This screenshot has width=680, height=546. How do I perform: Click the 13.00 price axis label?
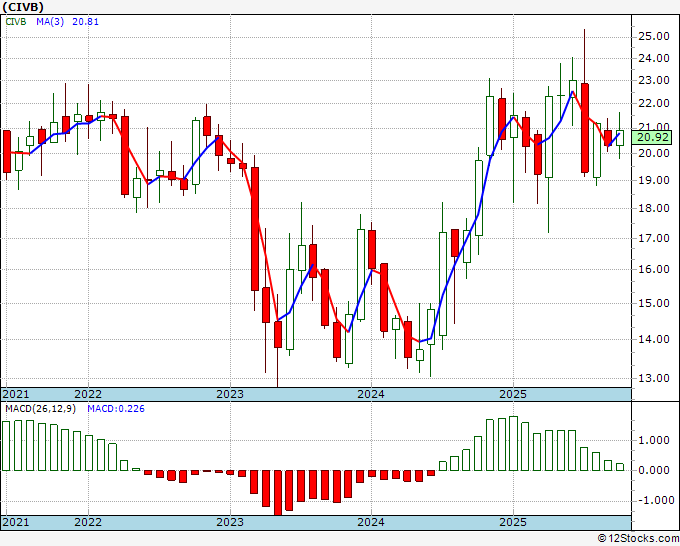pyautogui.click(x=654, y=378)
